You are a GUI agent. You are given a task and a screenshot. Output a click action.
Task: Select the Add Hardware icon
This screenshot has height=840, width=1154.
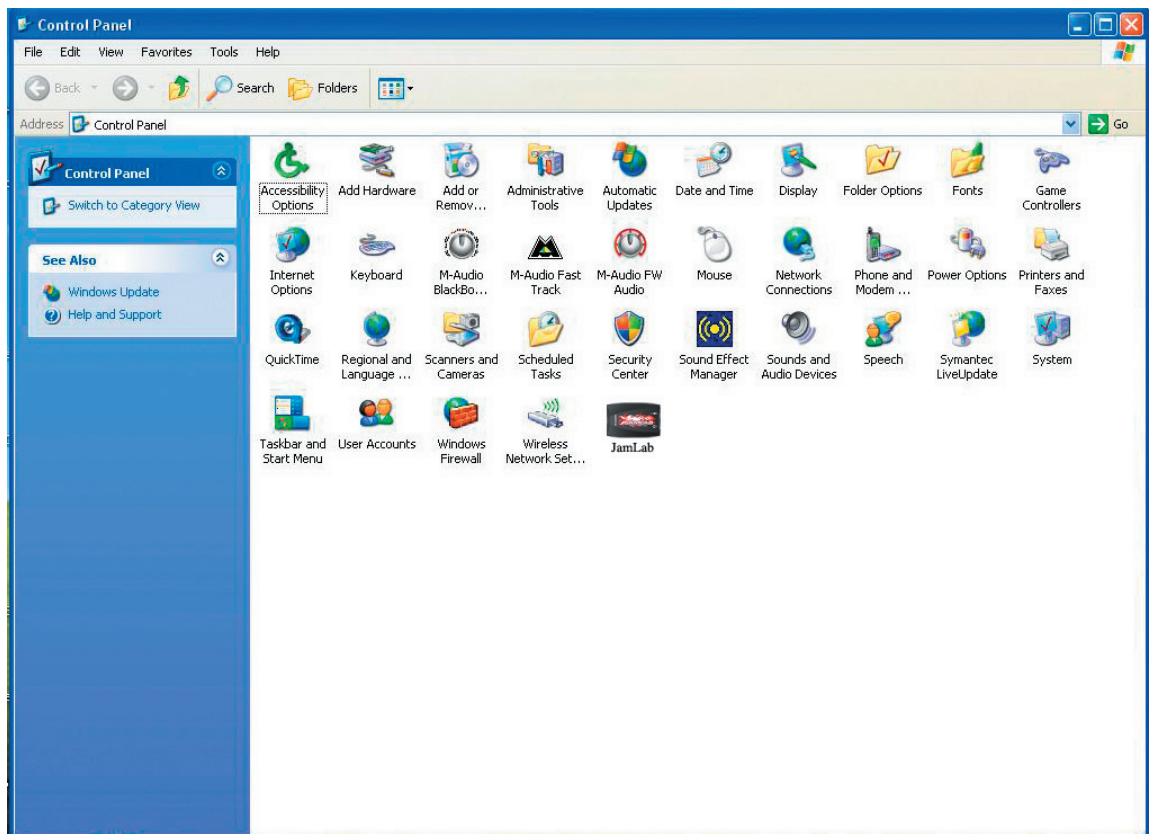click(377, 160)
